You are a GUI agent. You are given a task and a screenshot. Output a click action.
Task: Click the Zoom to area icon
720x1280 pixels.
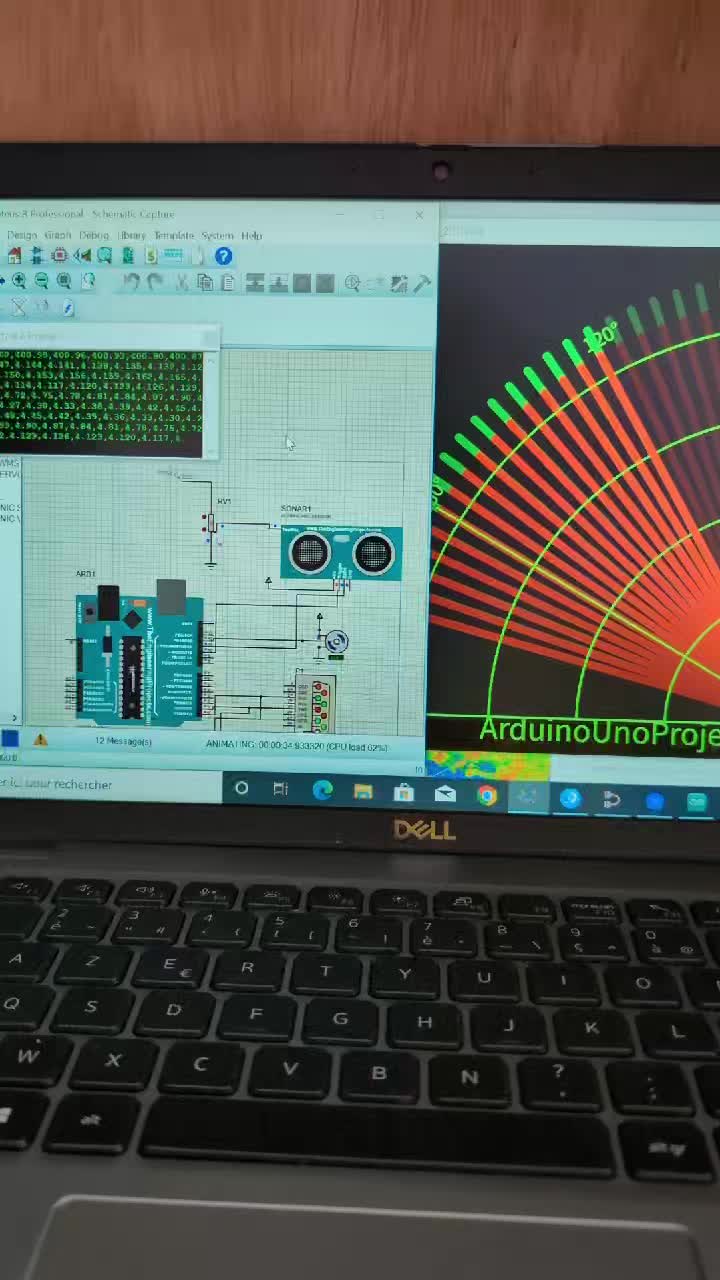[x=87, y=282]
